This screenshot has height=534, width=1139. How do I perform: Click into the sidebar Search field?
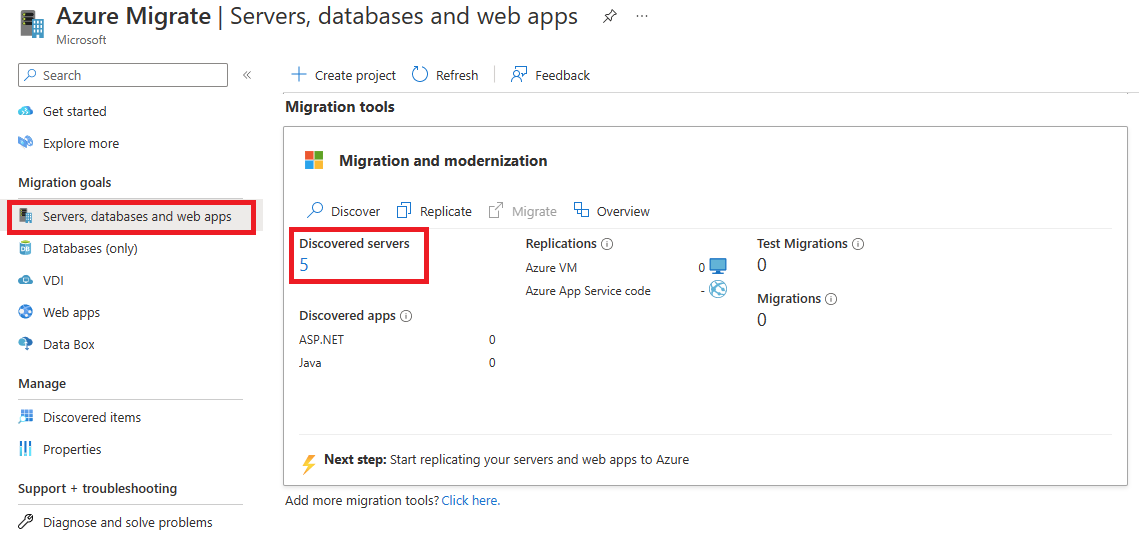[x=123, y=75]
